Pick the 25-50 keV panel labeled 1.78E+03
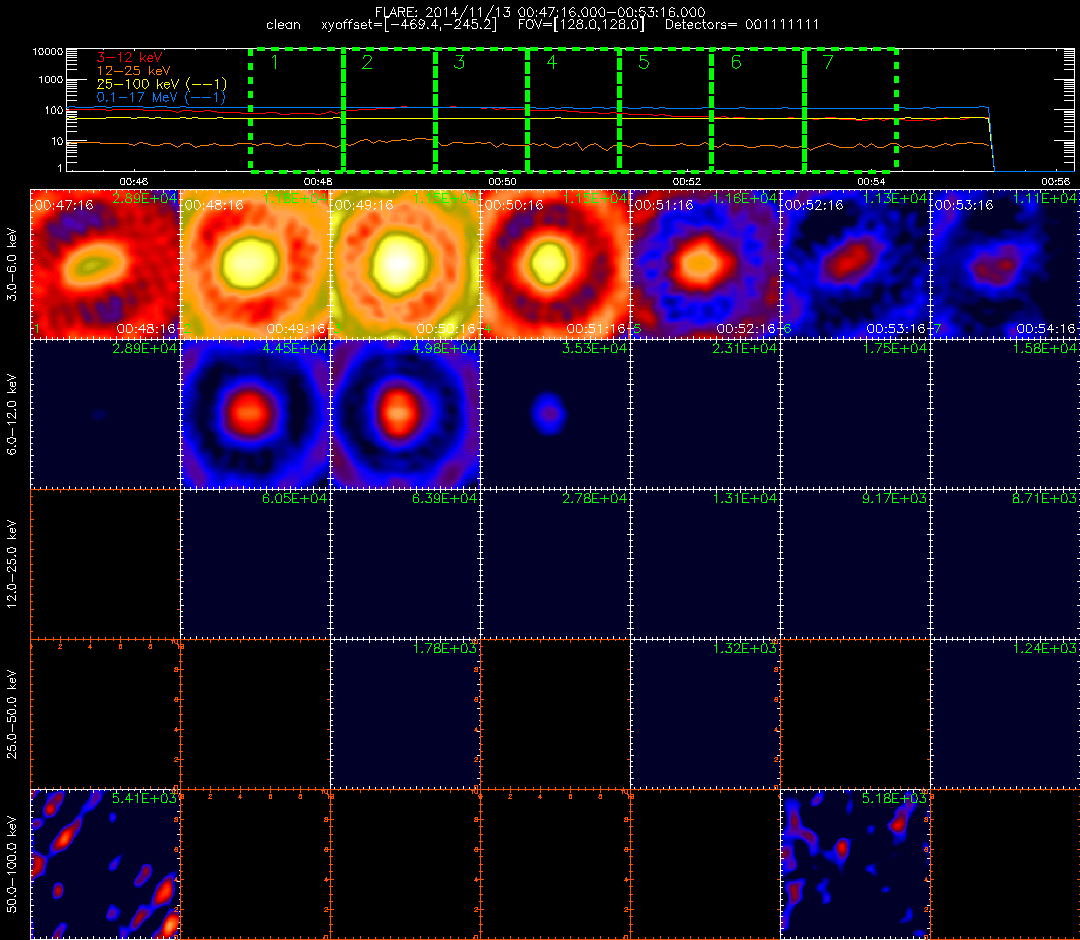The height and width of the screenshot is (940, 1080). click(x=405, y=715)
